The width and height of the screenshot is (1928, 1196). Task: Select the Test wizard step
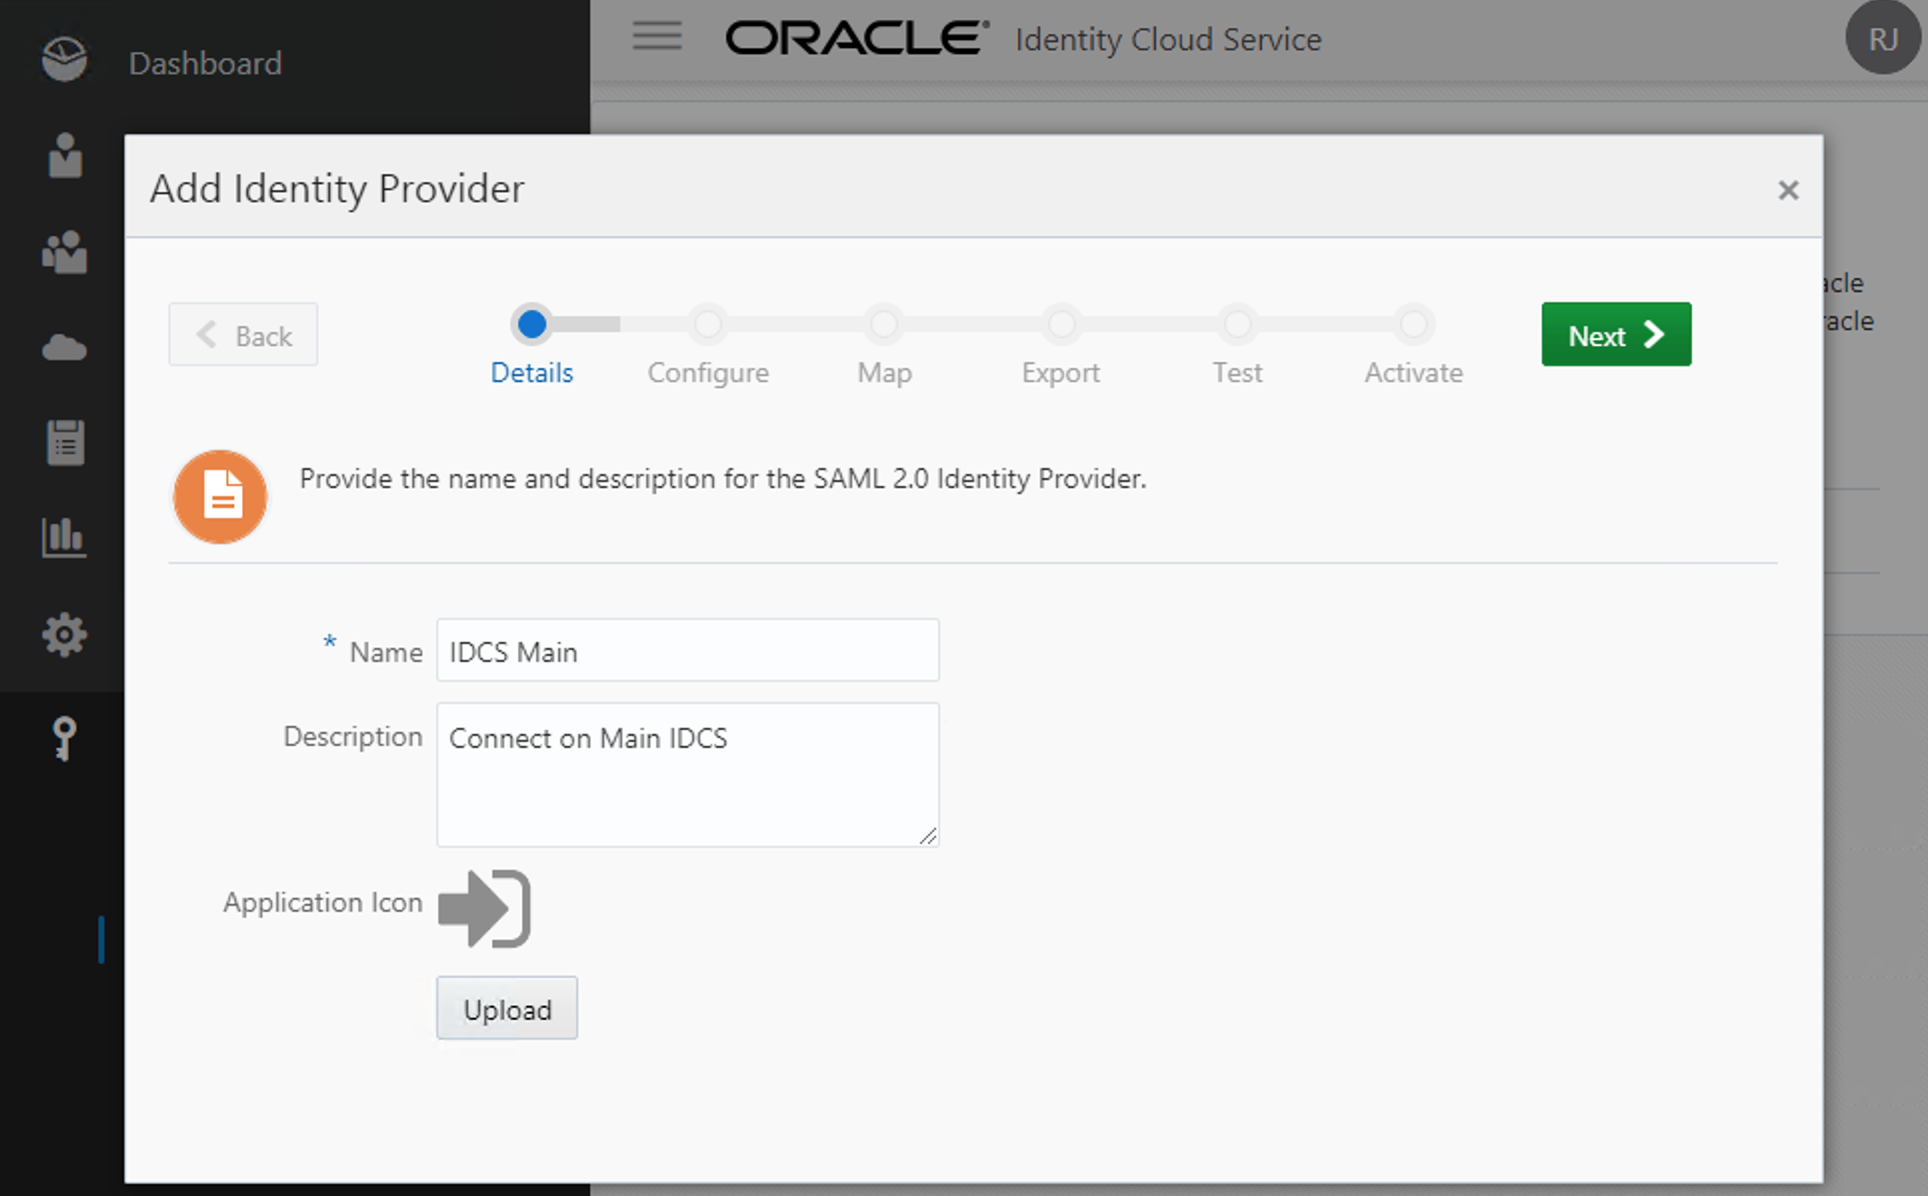[1237, 372]
